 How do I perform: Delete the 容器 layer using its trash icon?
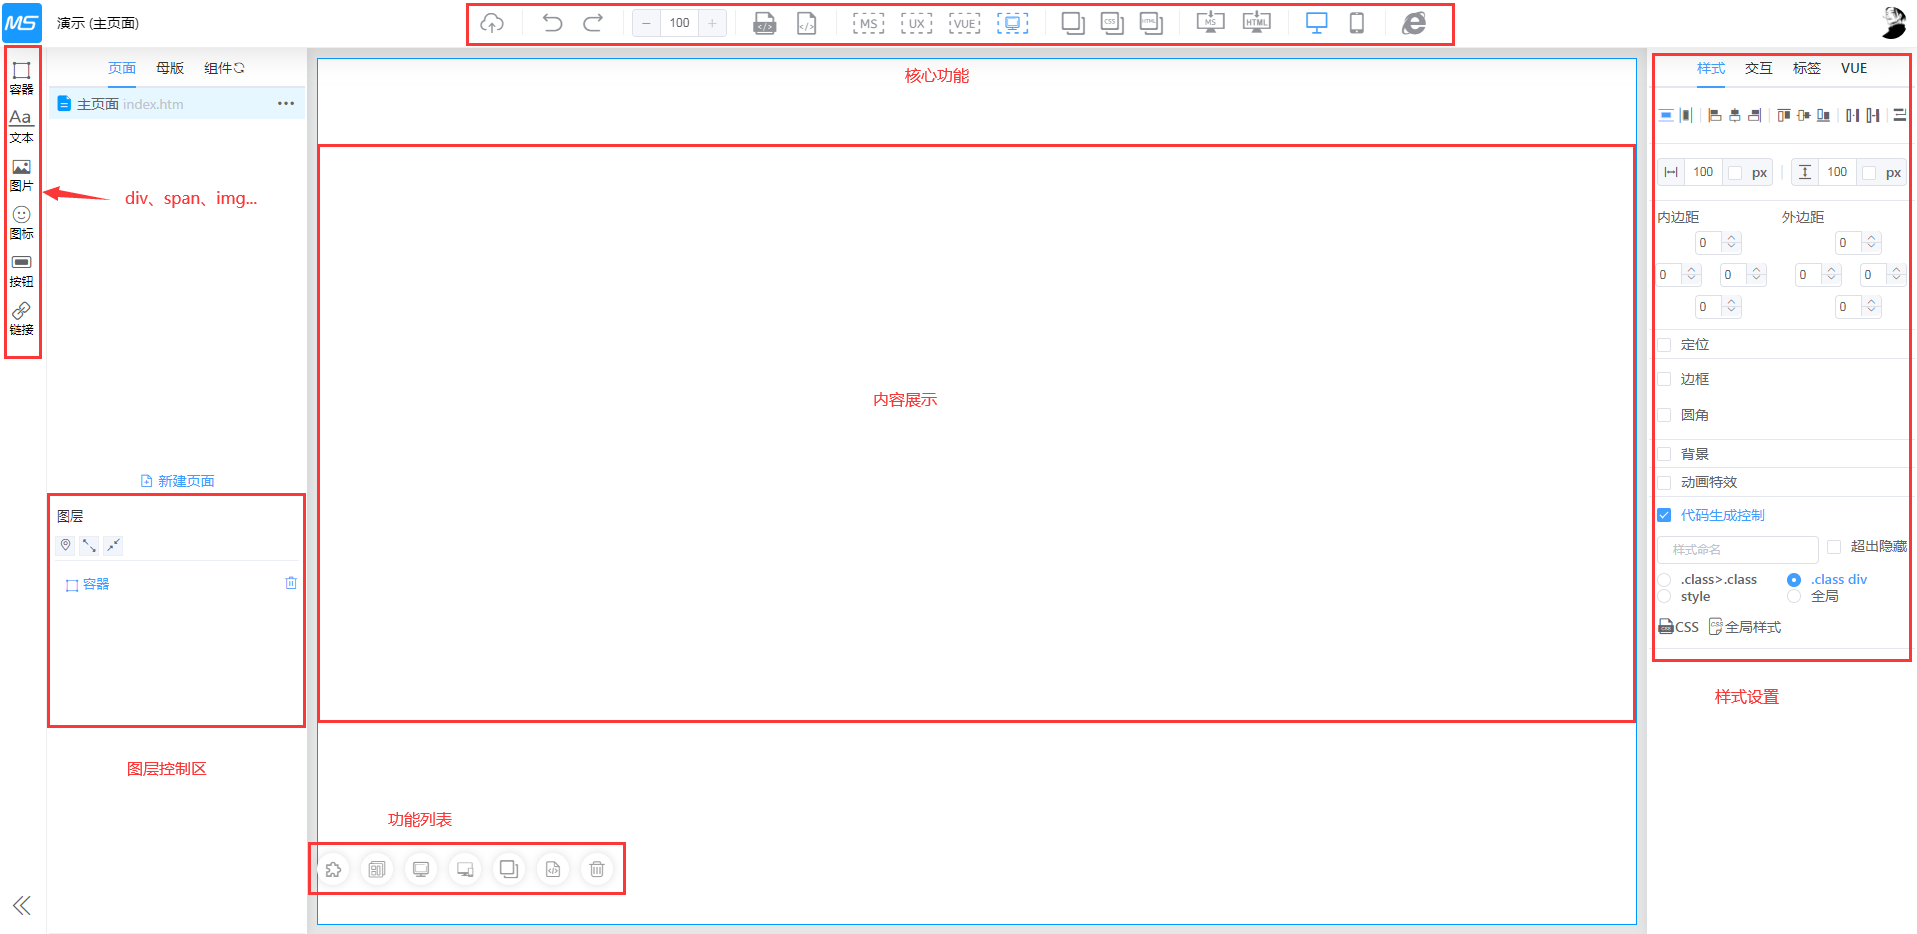(x=291, y=583)
